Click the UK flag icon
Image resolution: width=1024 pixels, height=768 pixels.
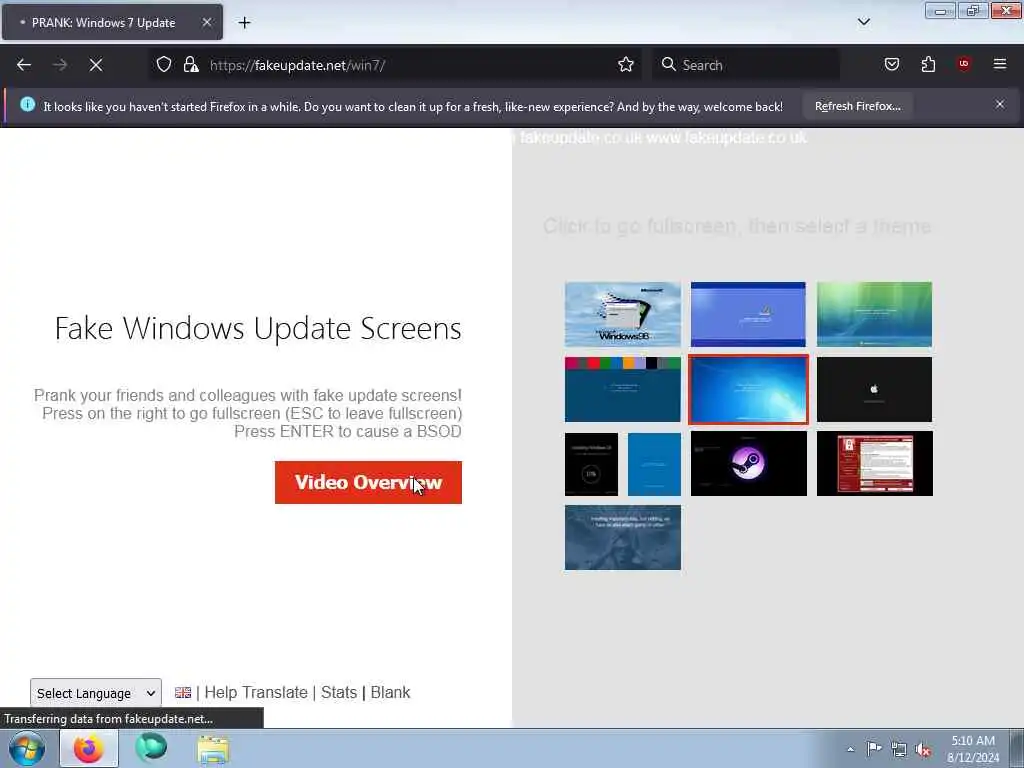[183, 693]
